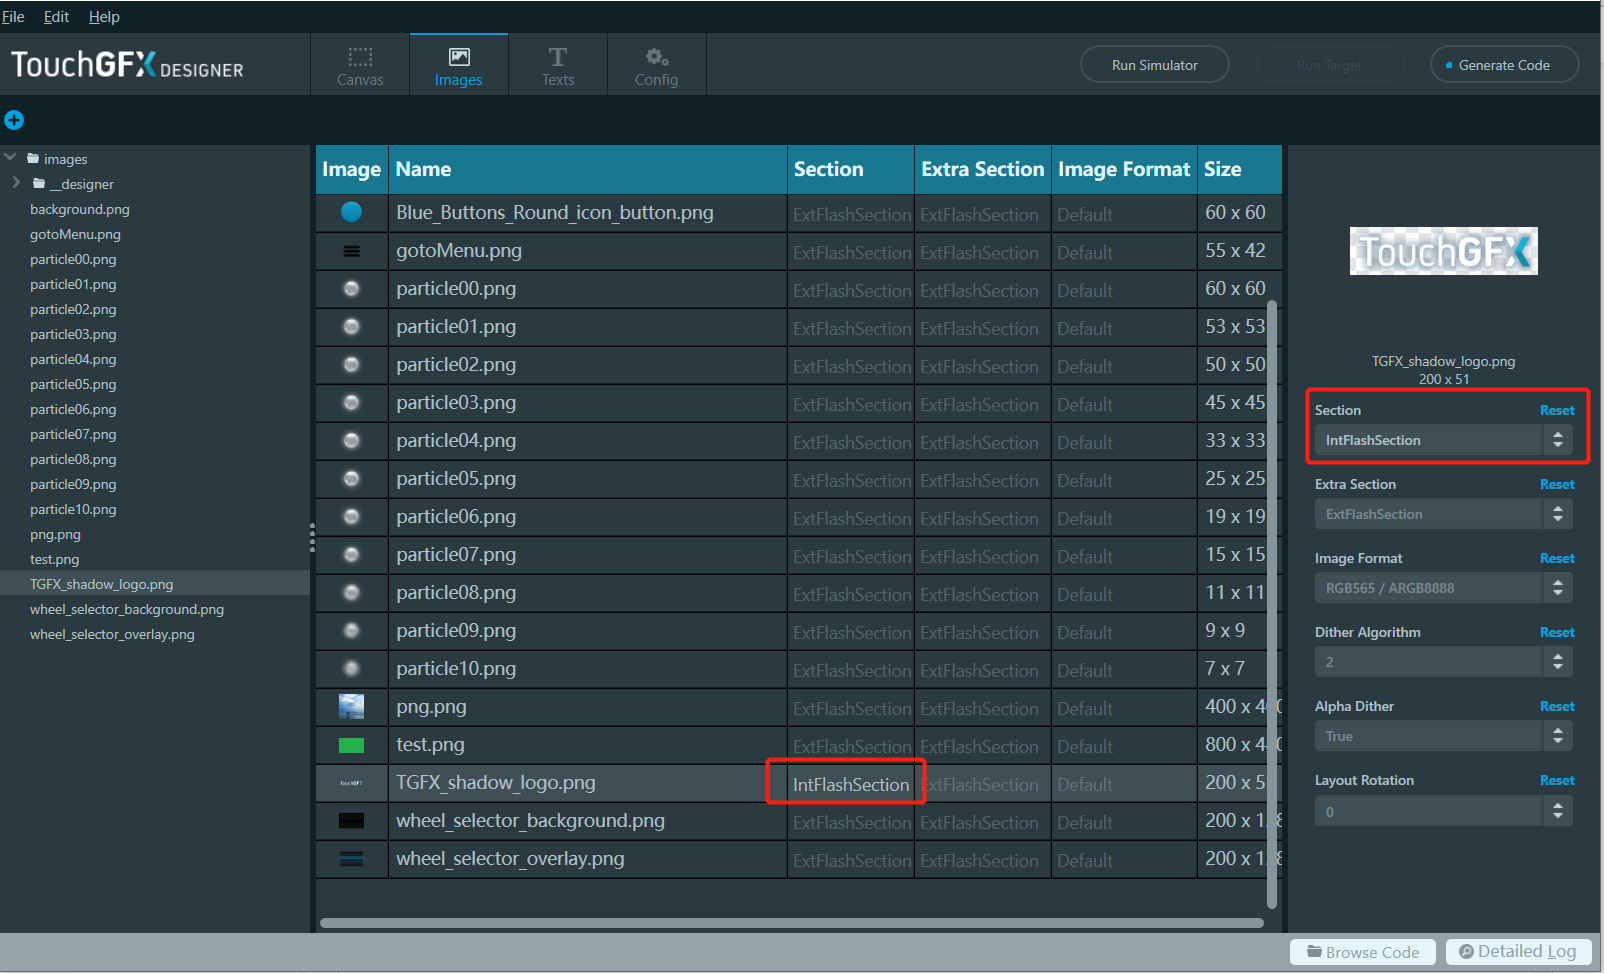The height and width of the screenshot is (973, 1604).
Task: Click the TouchGFX Designer logo
Action: (126, 64)
